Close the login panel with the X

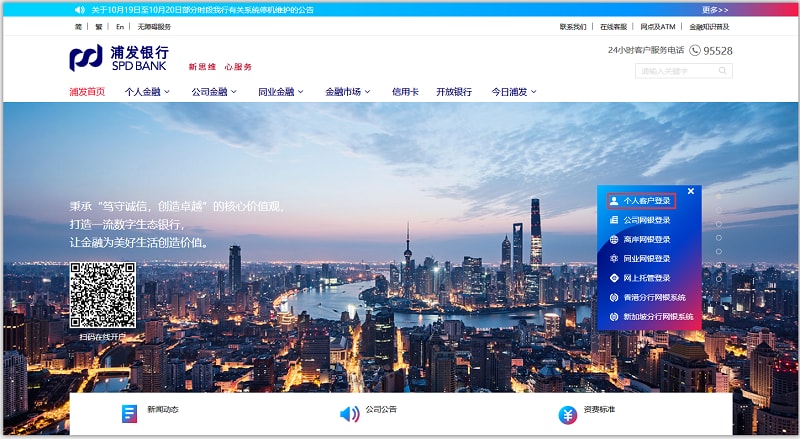pos(690,191)
